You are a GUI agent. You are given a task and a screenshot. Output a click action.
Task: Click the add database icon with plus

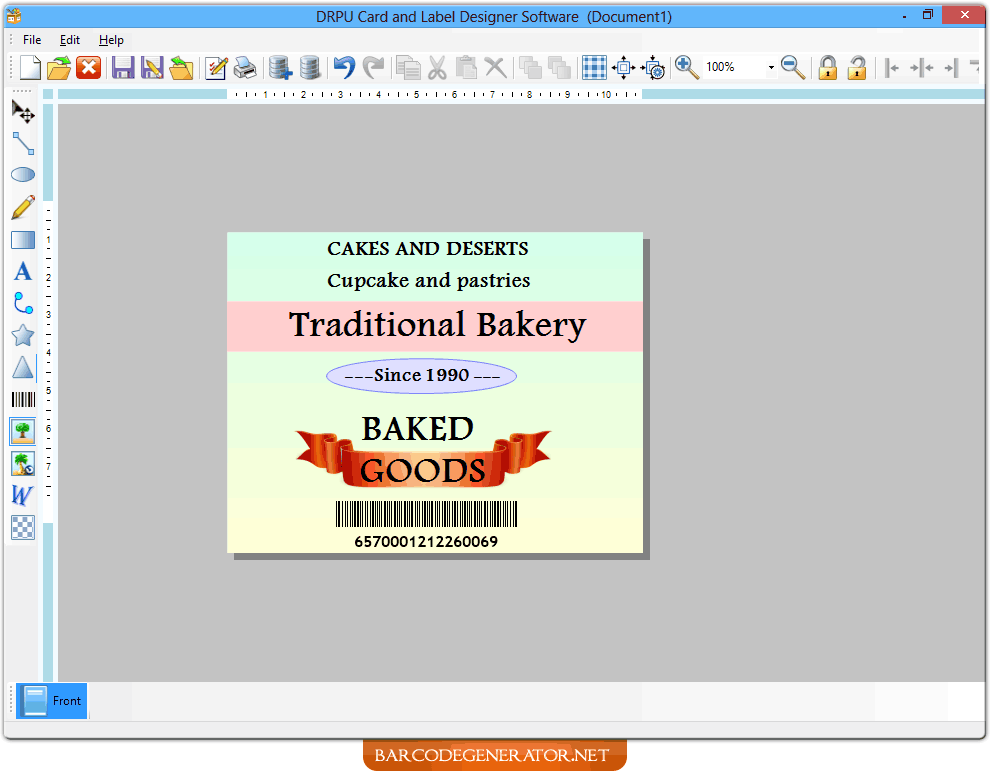click(x=280, y=68)
